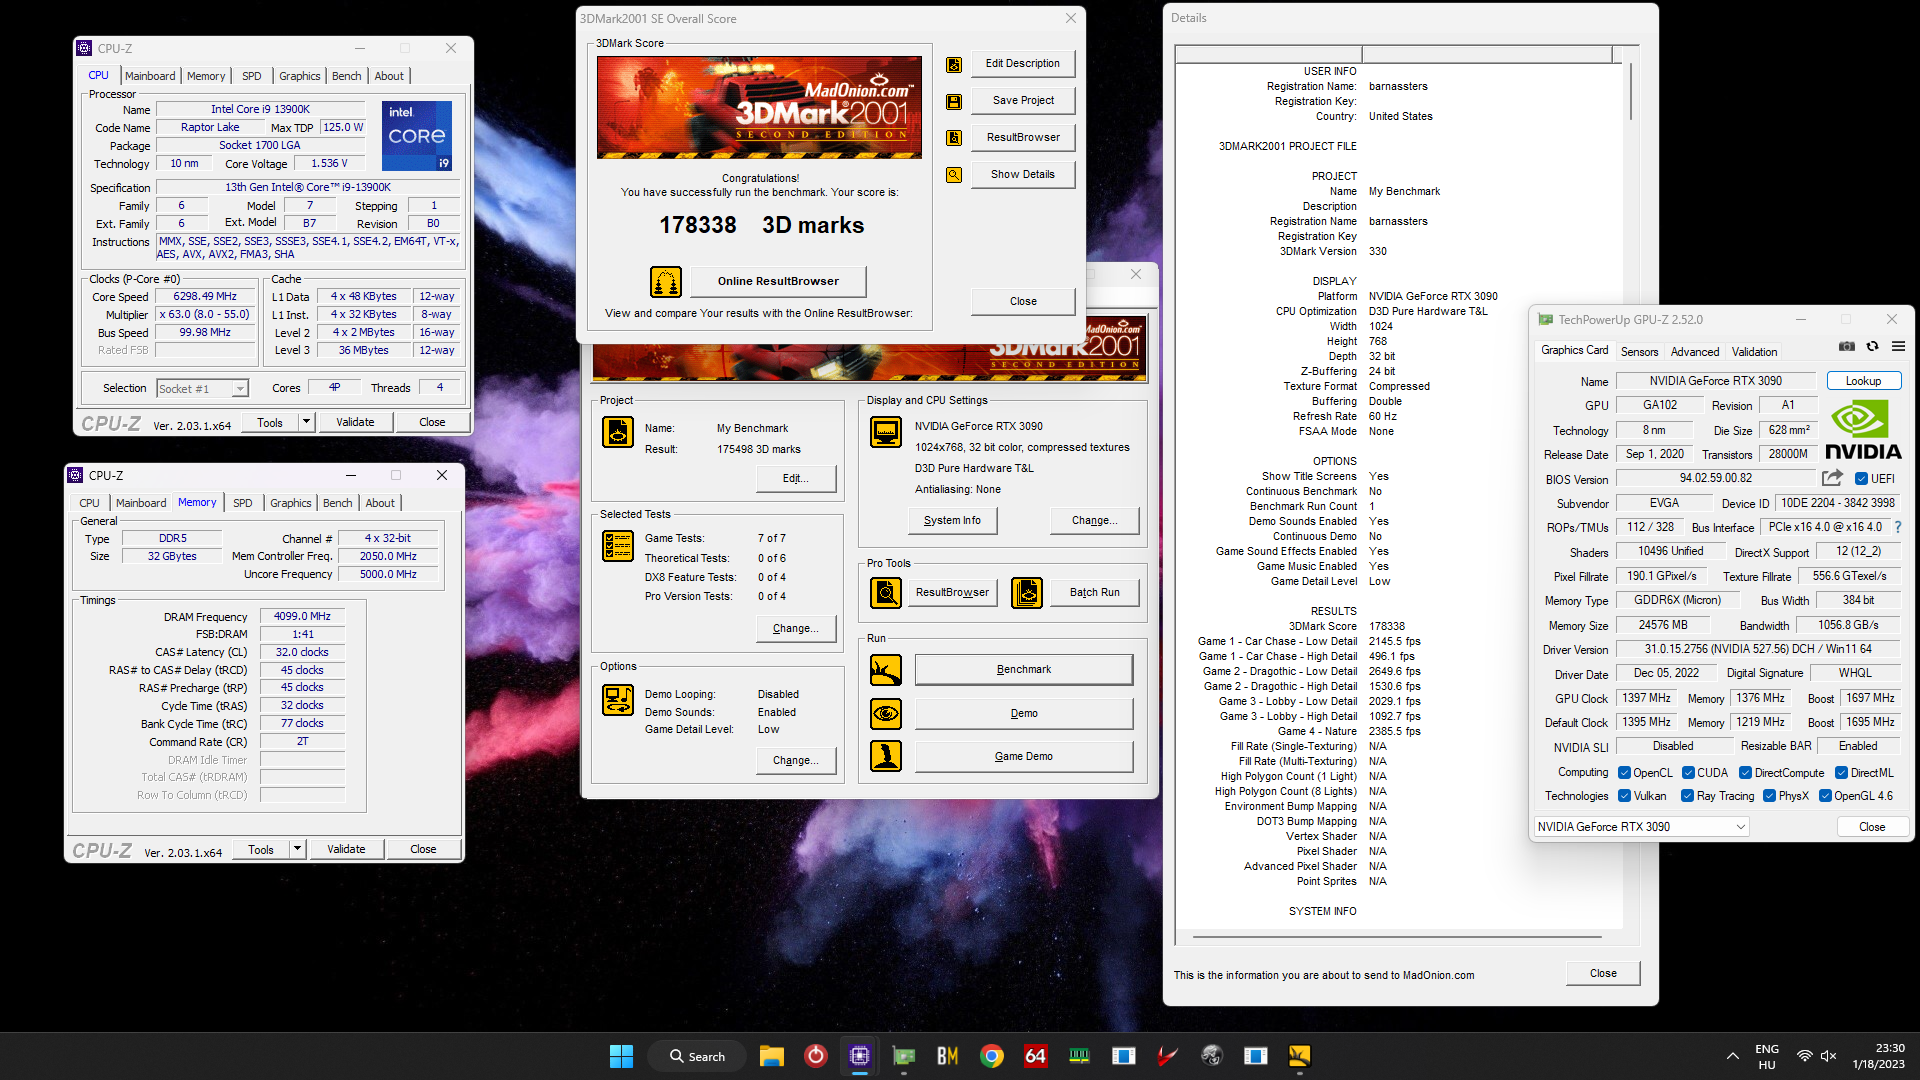Open the Validation tab in GPU-Z

pos(1754,352)
